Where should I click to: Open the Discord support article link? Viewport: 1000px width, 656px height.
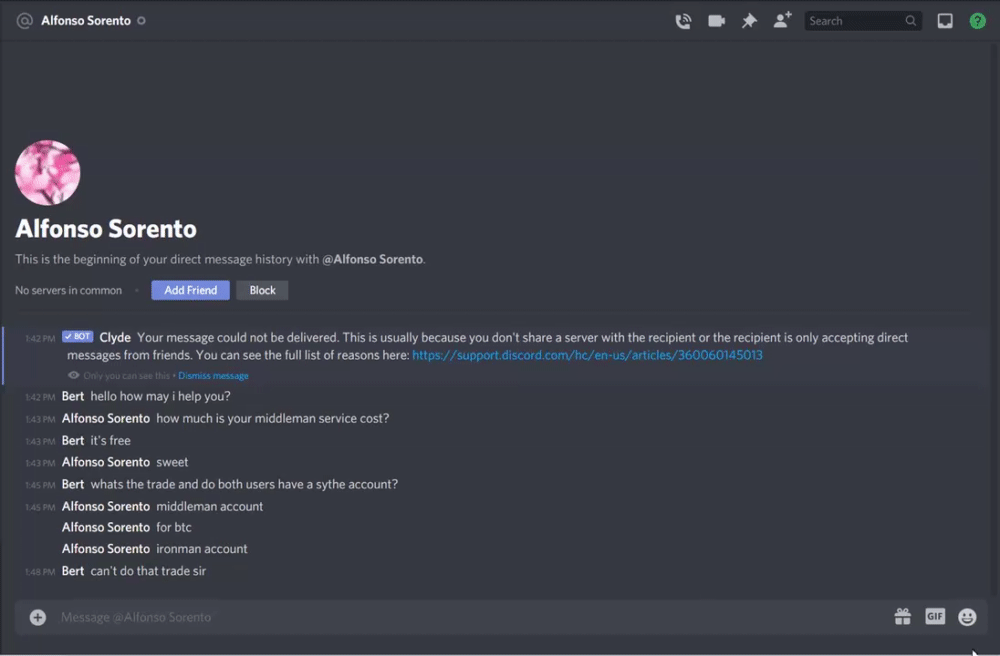[587, 355]
